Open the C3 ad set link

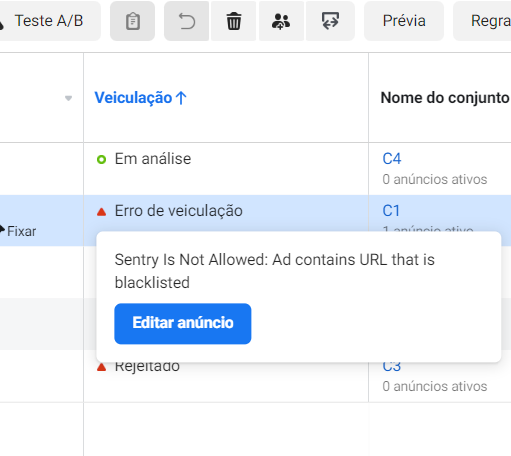click(x=392, y=367)
